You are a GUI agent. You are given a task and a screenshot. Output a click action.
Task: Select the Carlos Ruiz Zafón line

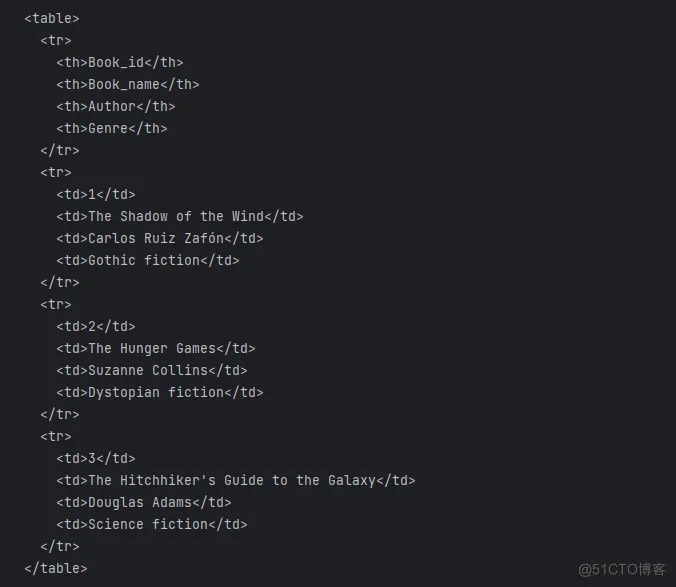(x=159, y=238)
